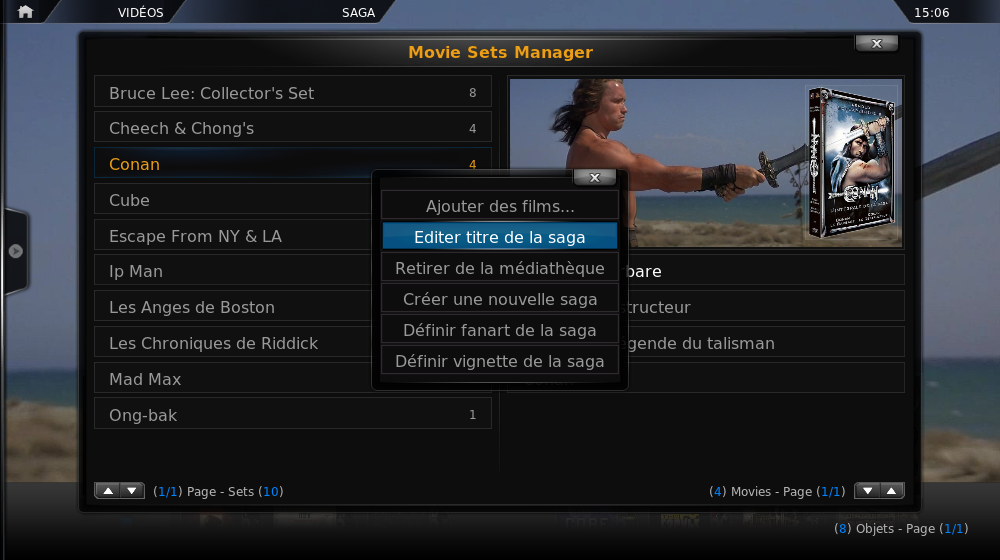
Task: Click the '(8) Objets - Page' status text
Action: [x=901, y=528]
